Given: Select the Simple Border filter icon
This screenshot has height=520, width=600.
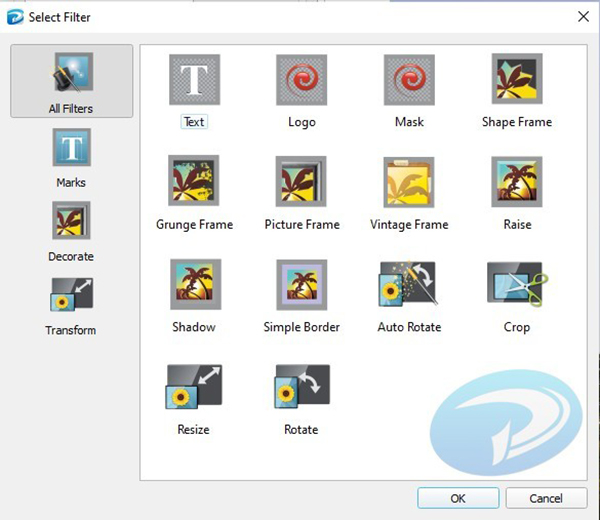Looking at the screenshot, I should [302, 285].
